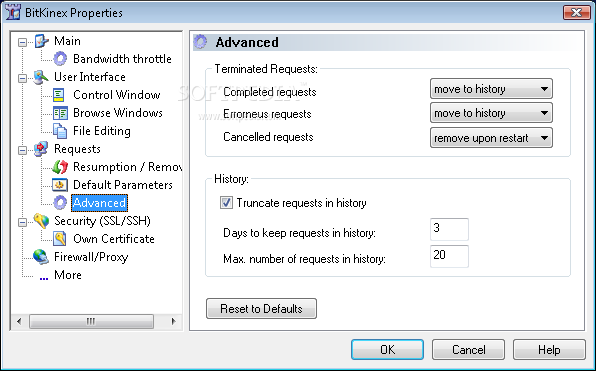Click the Cancel button
This screenshot has width=596, height=371.
click(468, 350)
